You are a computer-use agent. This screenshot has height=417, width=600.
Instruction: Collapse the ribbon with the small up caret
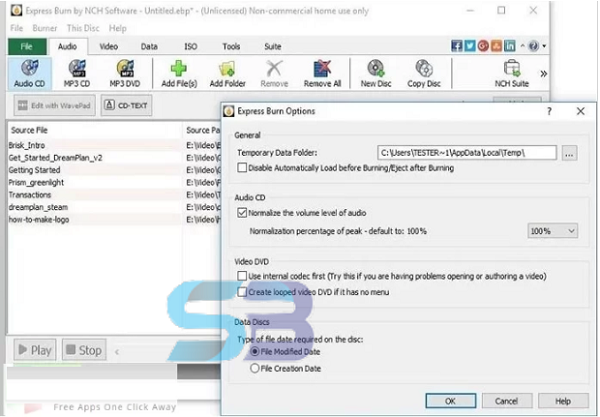point(522,46)
